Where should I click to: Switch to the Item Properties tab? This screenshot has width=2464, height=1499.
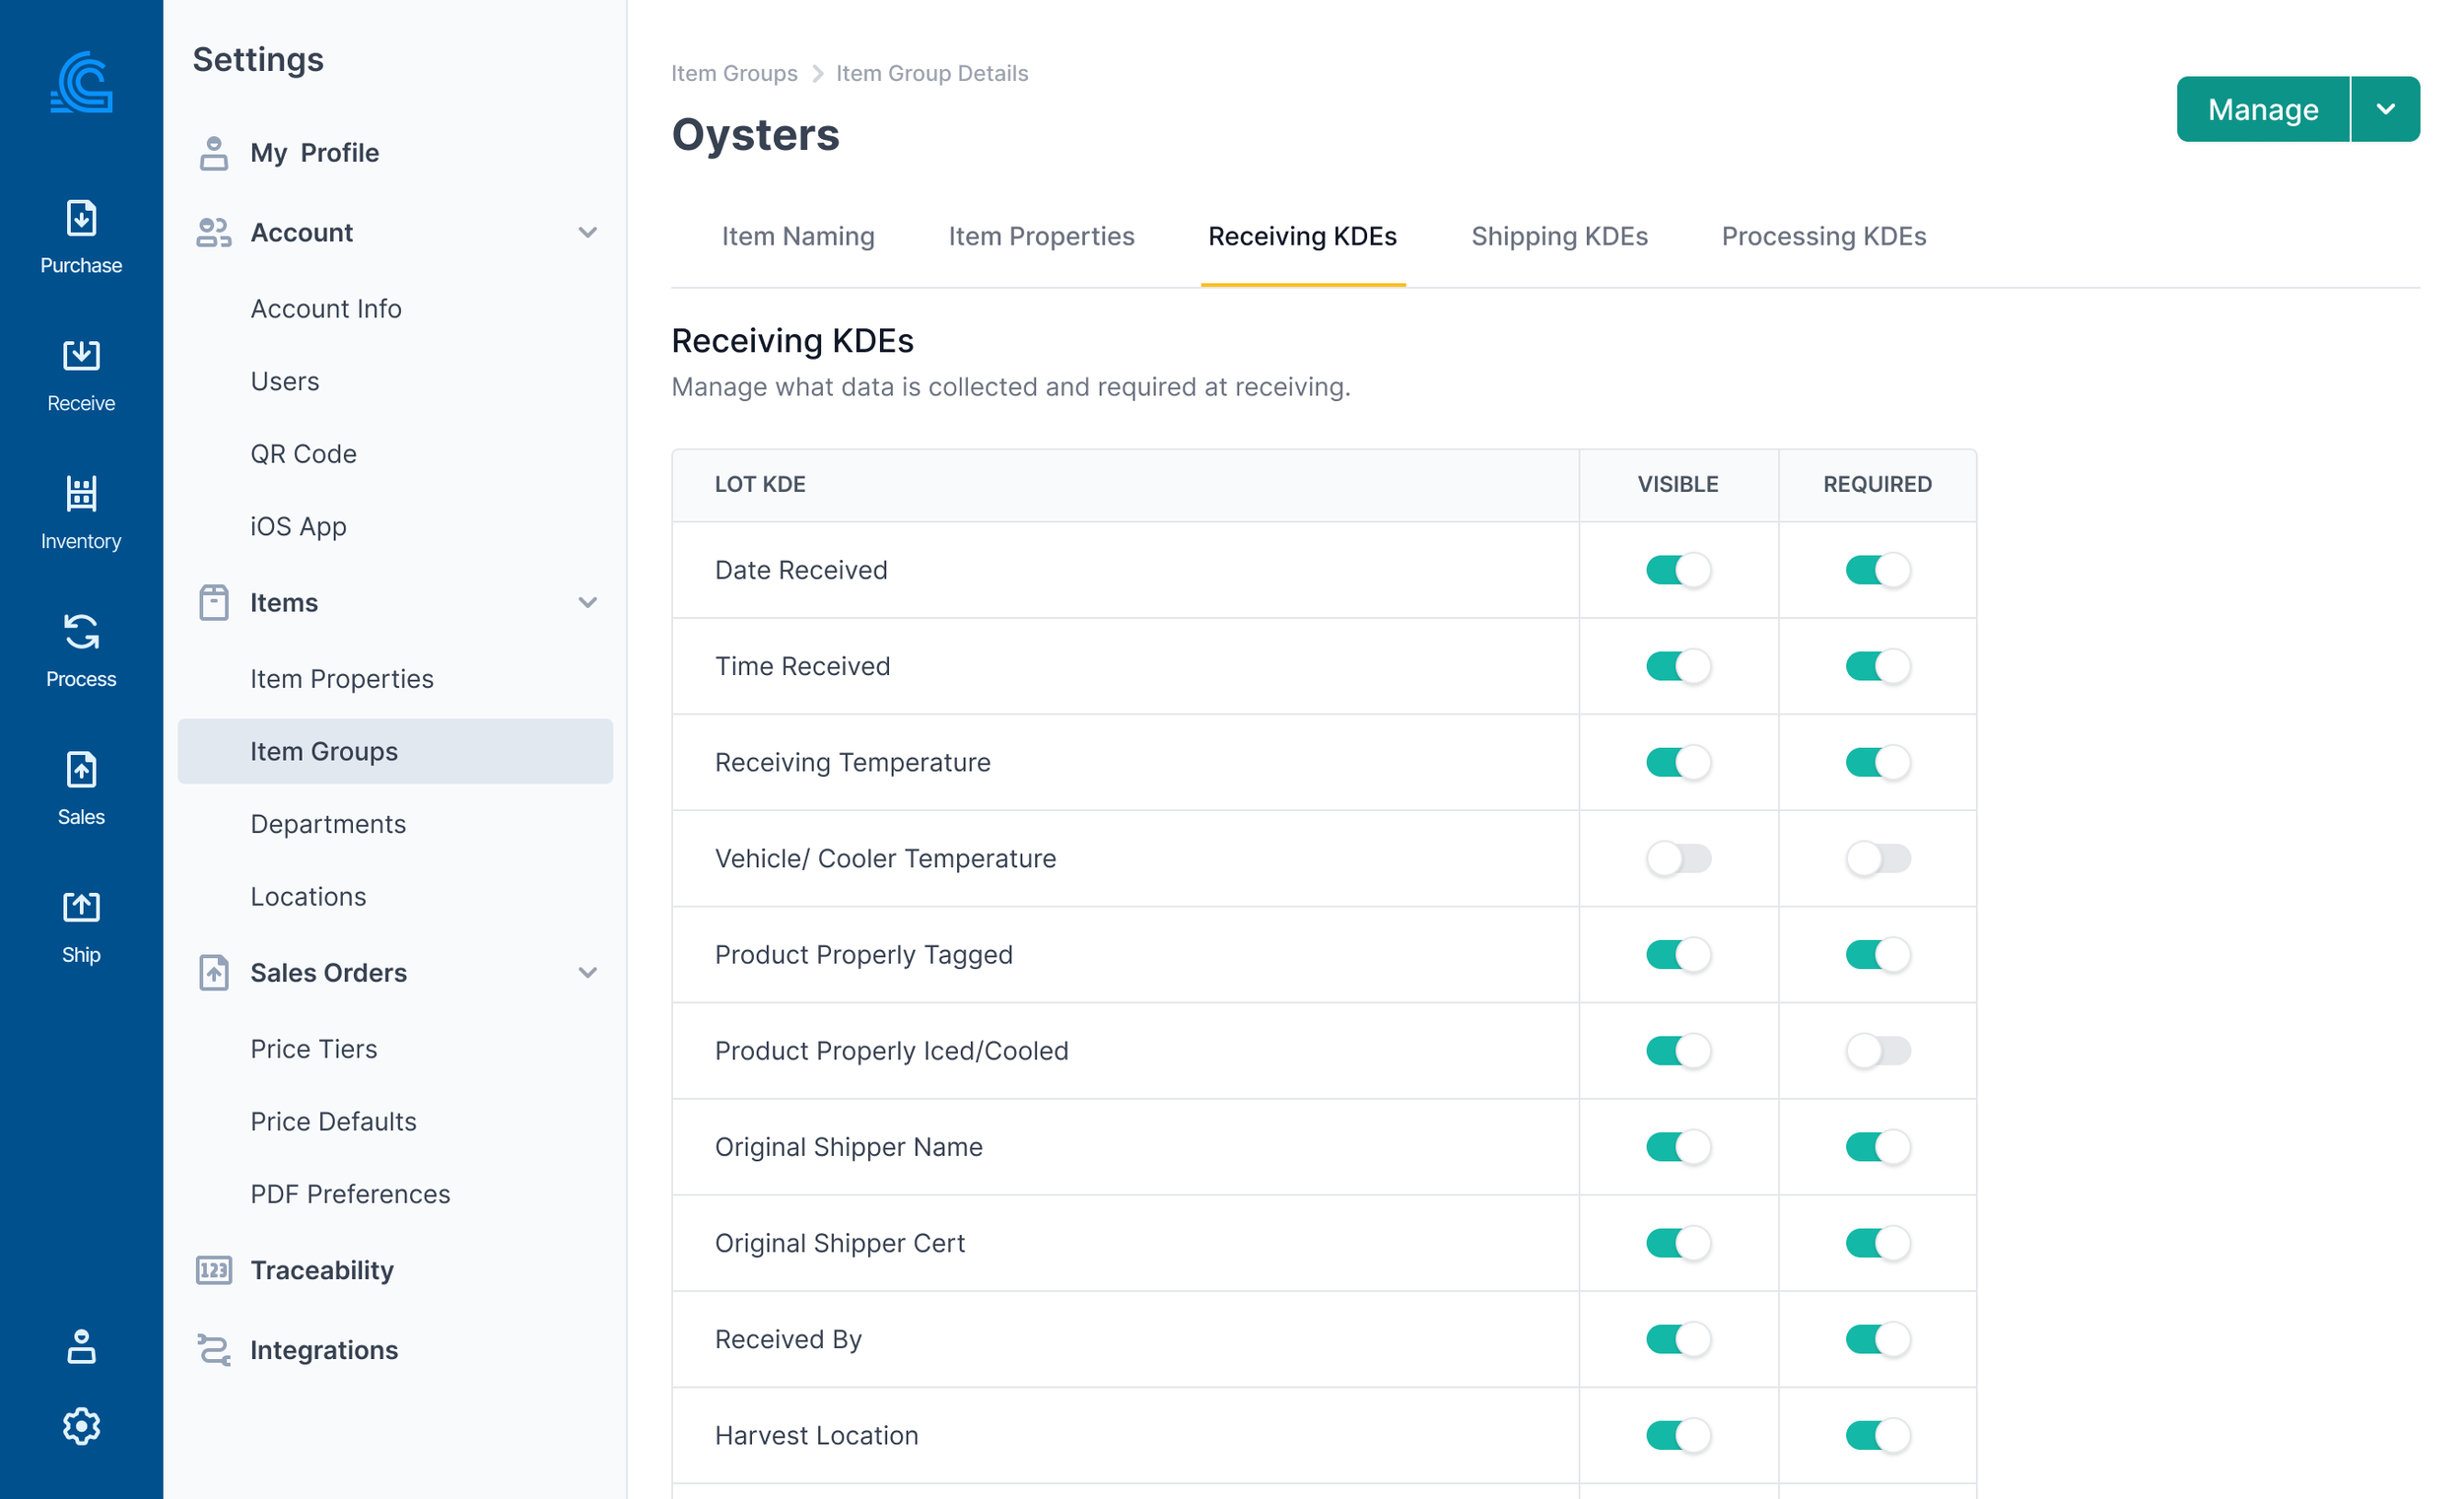click(x=1040, y=236)
